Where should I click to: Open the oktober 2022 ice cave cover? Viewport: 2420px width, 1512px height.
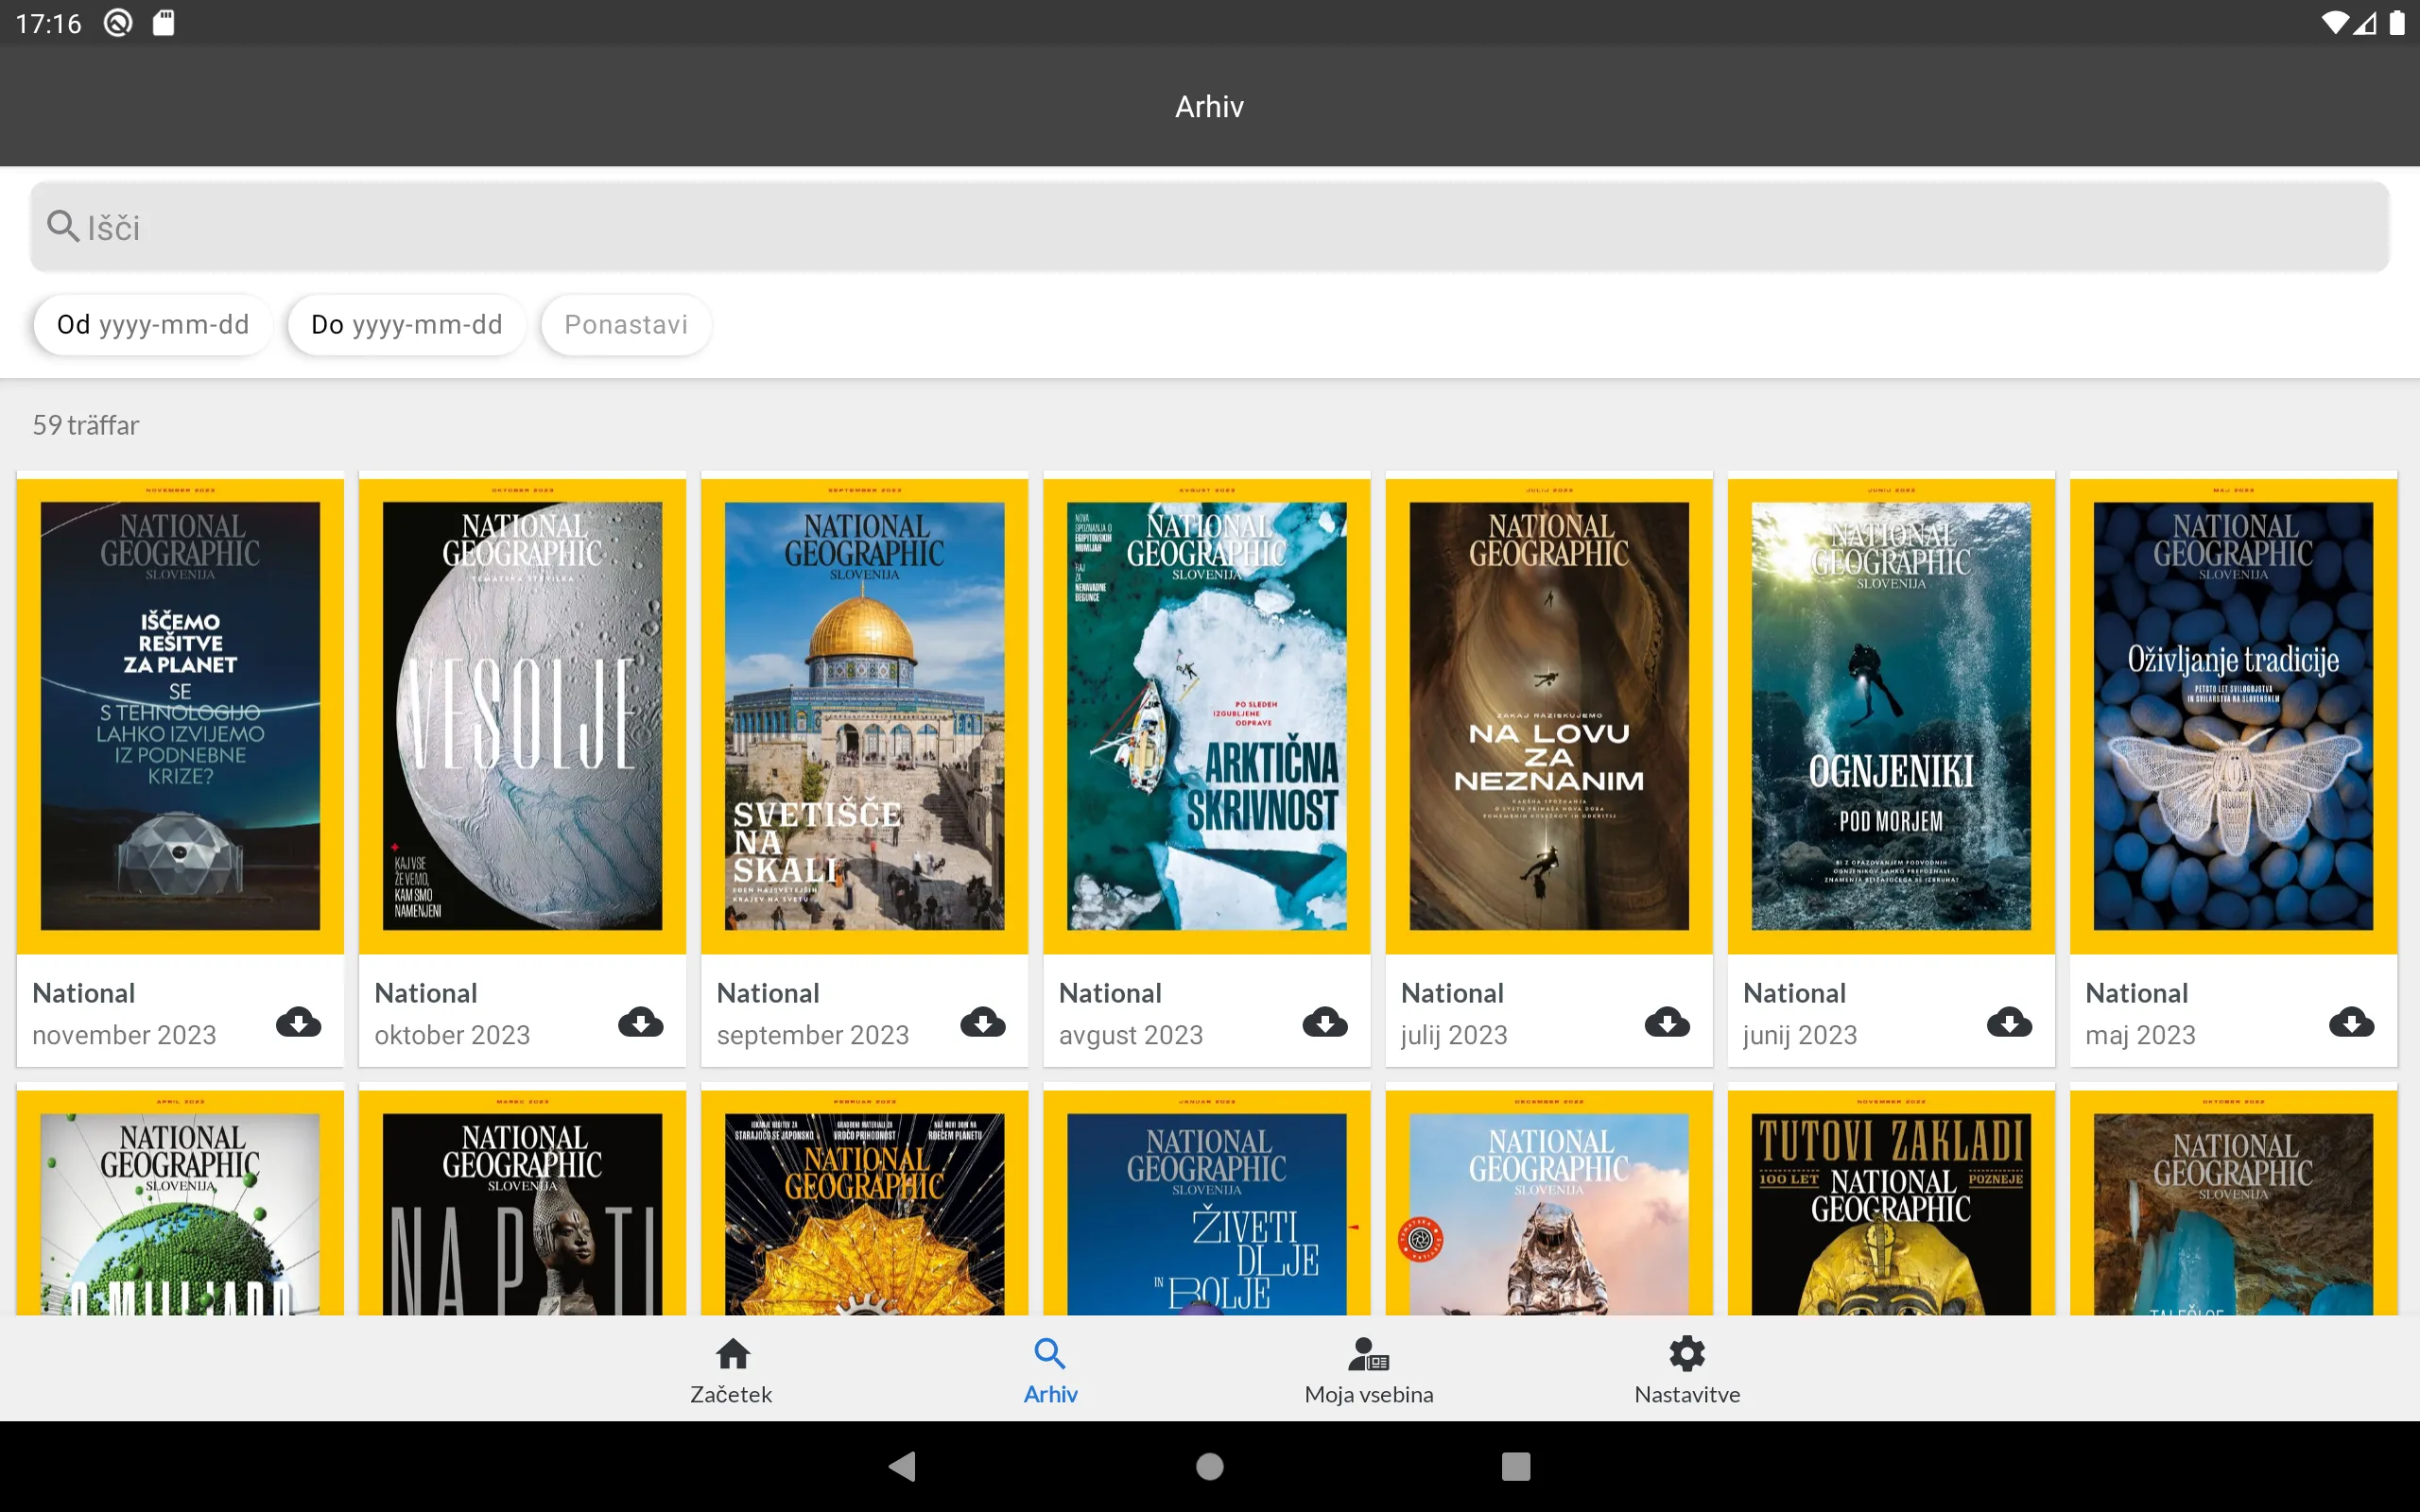2233,1203
